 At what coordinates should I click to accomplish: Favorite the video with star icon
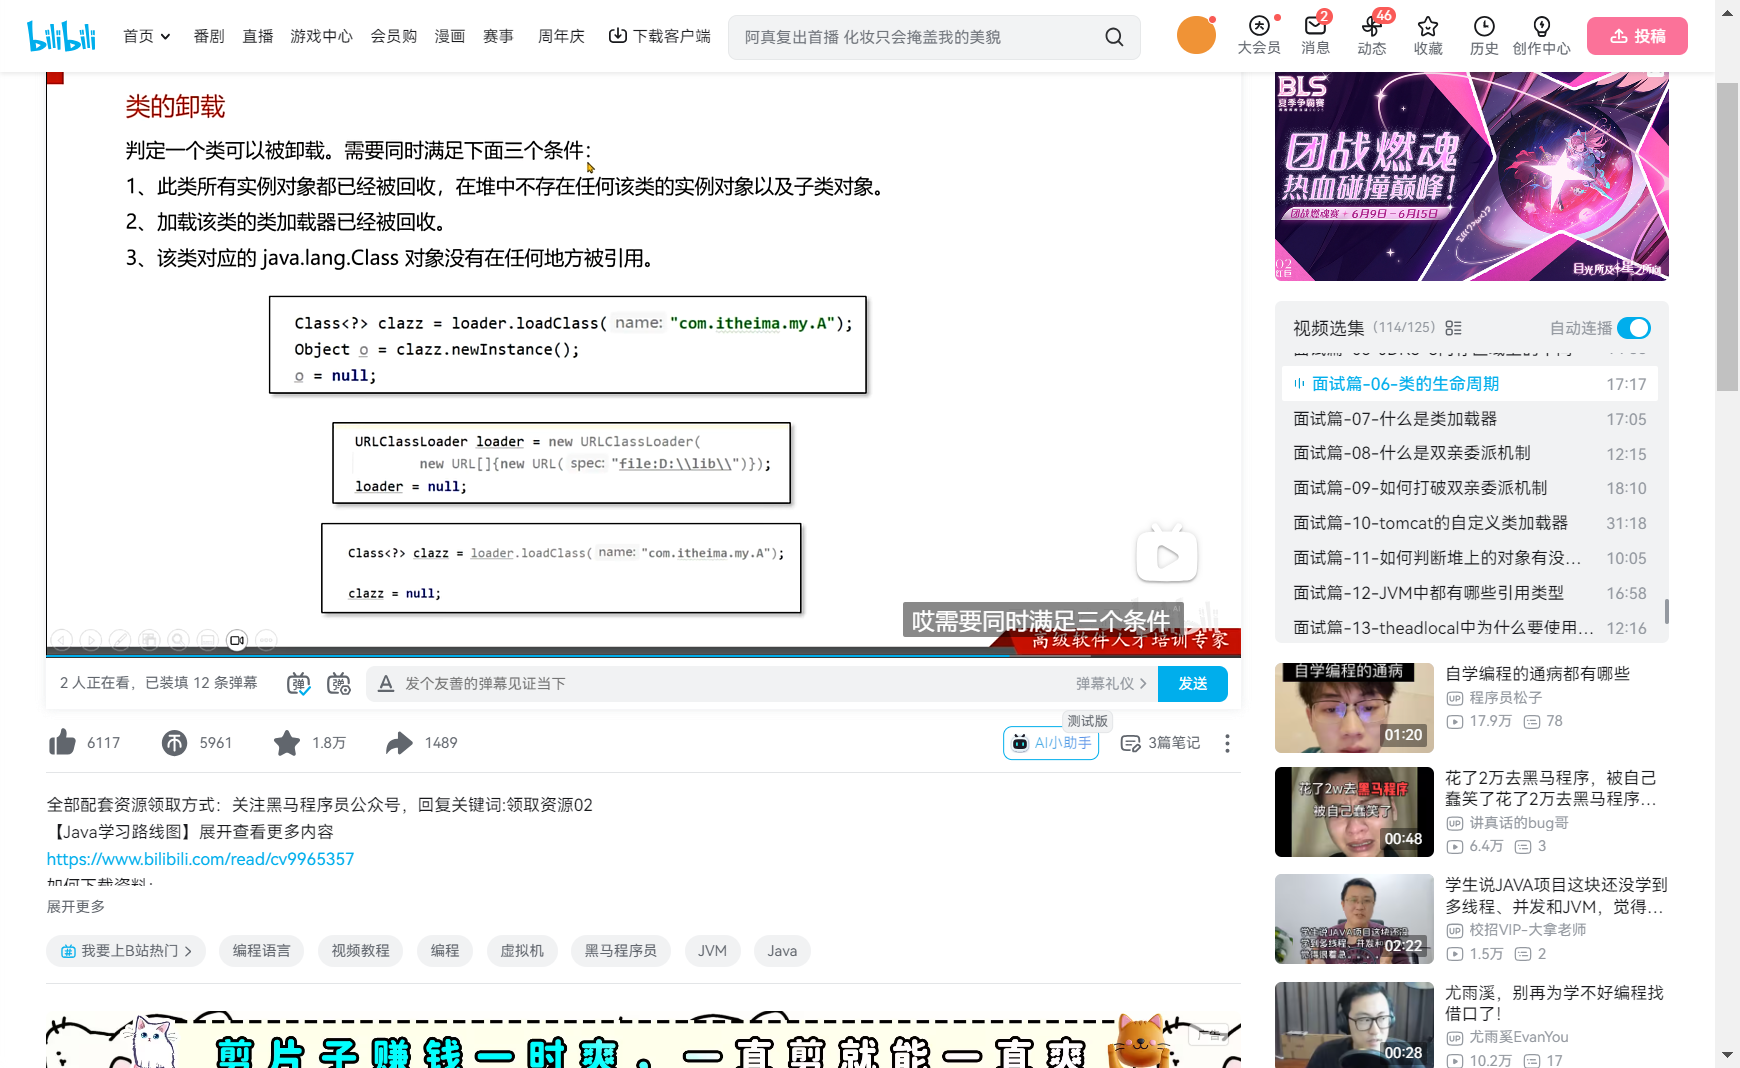click(287, 742)
